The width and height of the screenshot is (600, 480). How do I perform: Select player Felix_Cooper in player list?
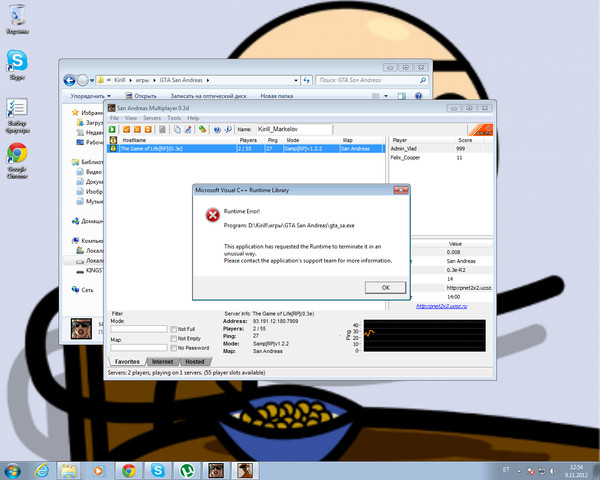pyautogui.click(x=441, y=158)
